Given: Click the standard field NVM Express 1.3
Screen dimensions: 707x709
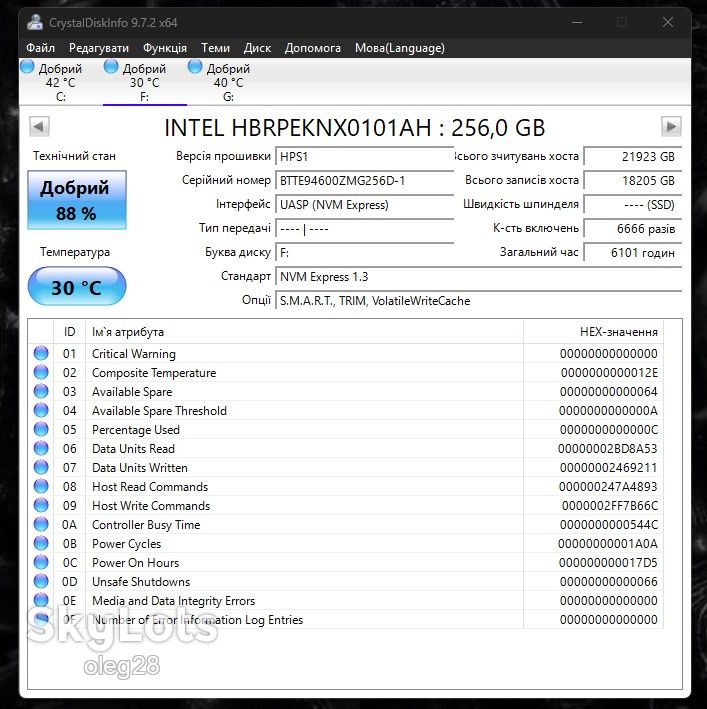Looking at the screenshot, I should coord(478,276).
